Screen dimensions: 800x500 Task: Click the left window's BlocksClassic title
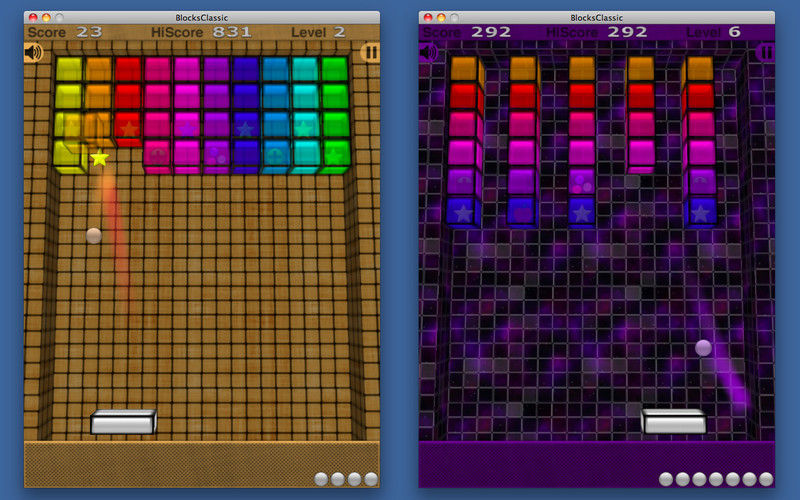click(x=202, y=17)
